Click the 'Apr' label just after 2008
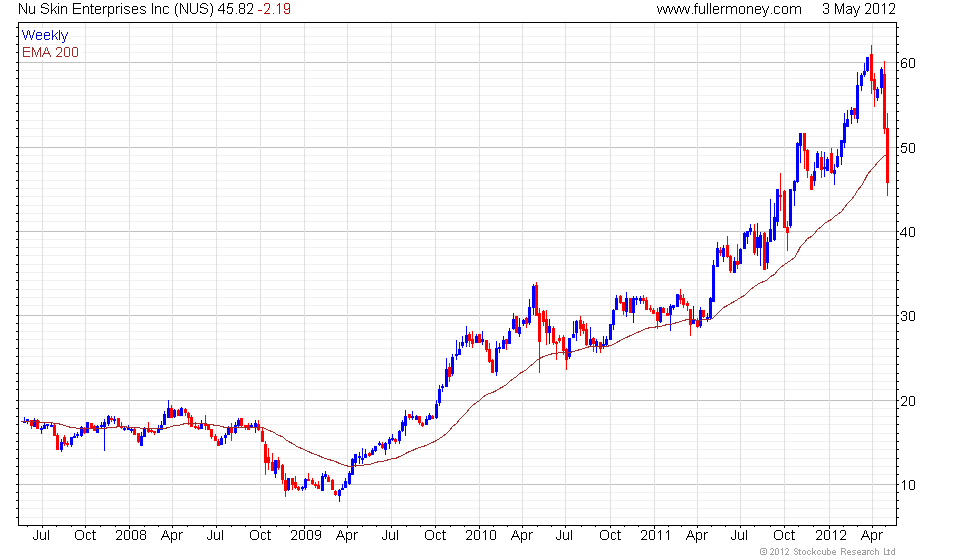Screen dimensions: 980x560 (172, 536)
